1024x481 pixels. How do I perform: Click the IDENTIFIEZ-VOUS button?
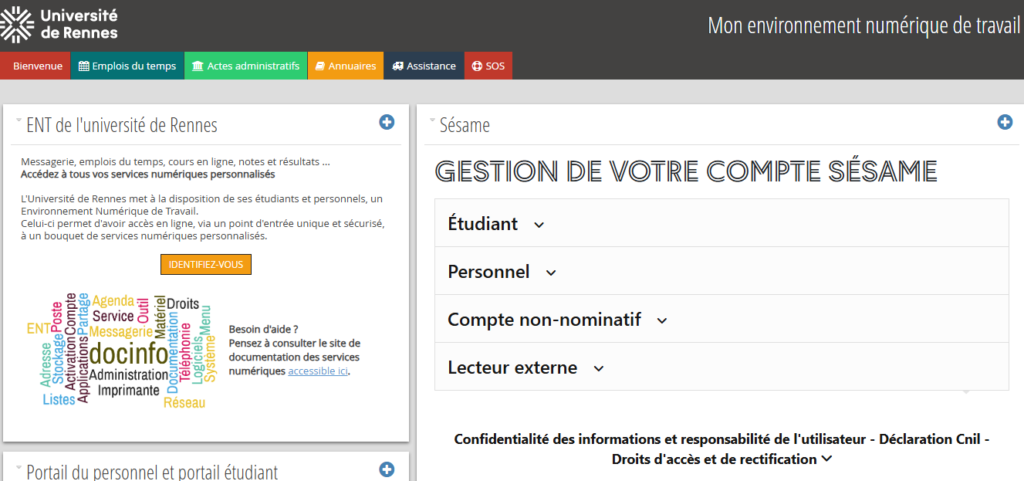pyautogui.click(x=206, y=265)
